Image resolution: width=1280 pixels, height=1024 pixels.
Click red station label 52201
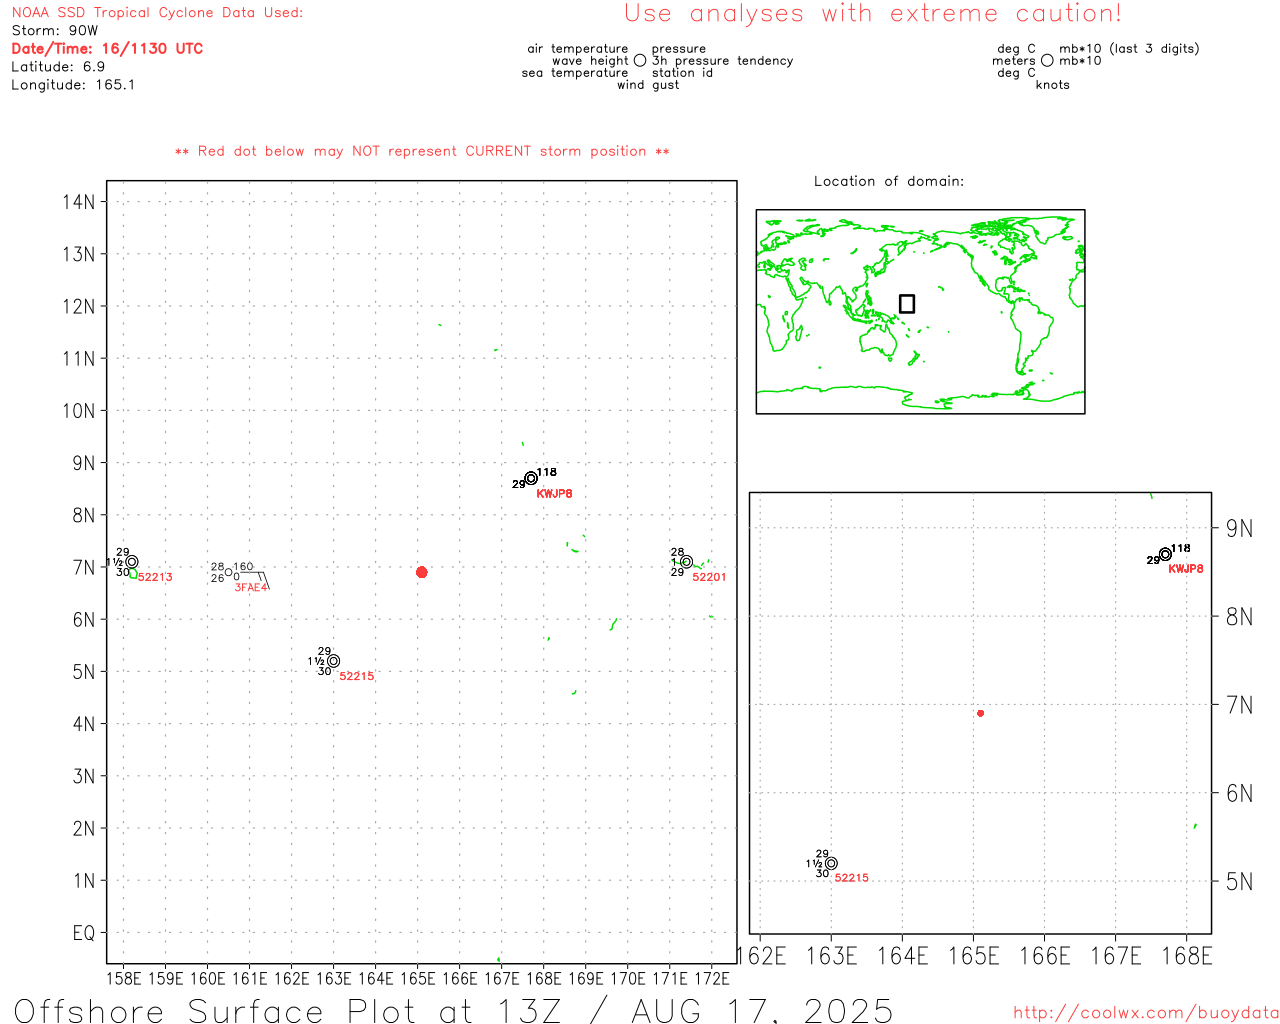[x=710, y=578]
